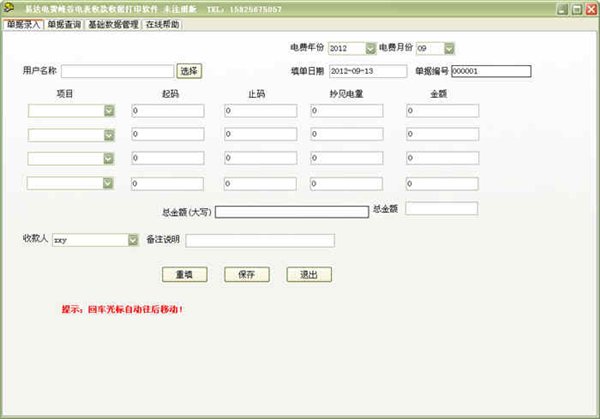Click the first row 金额 field
The image size is (600, 419).
point(442,111)
